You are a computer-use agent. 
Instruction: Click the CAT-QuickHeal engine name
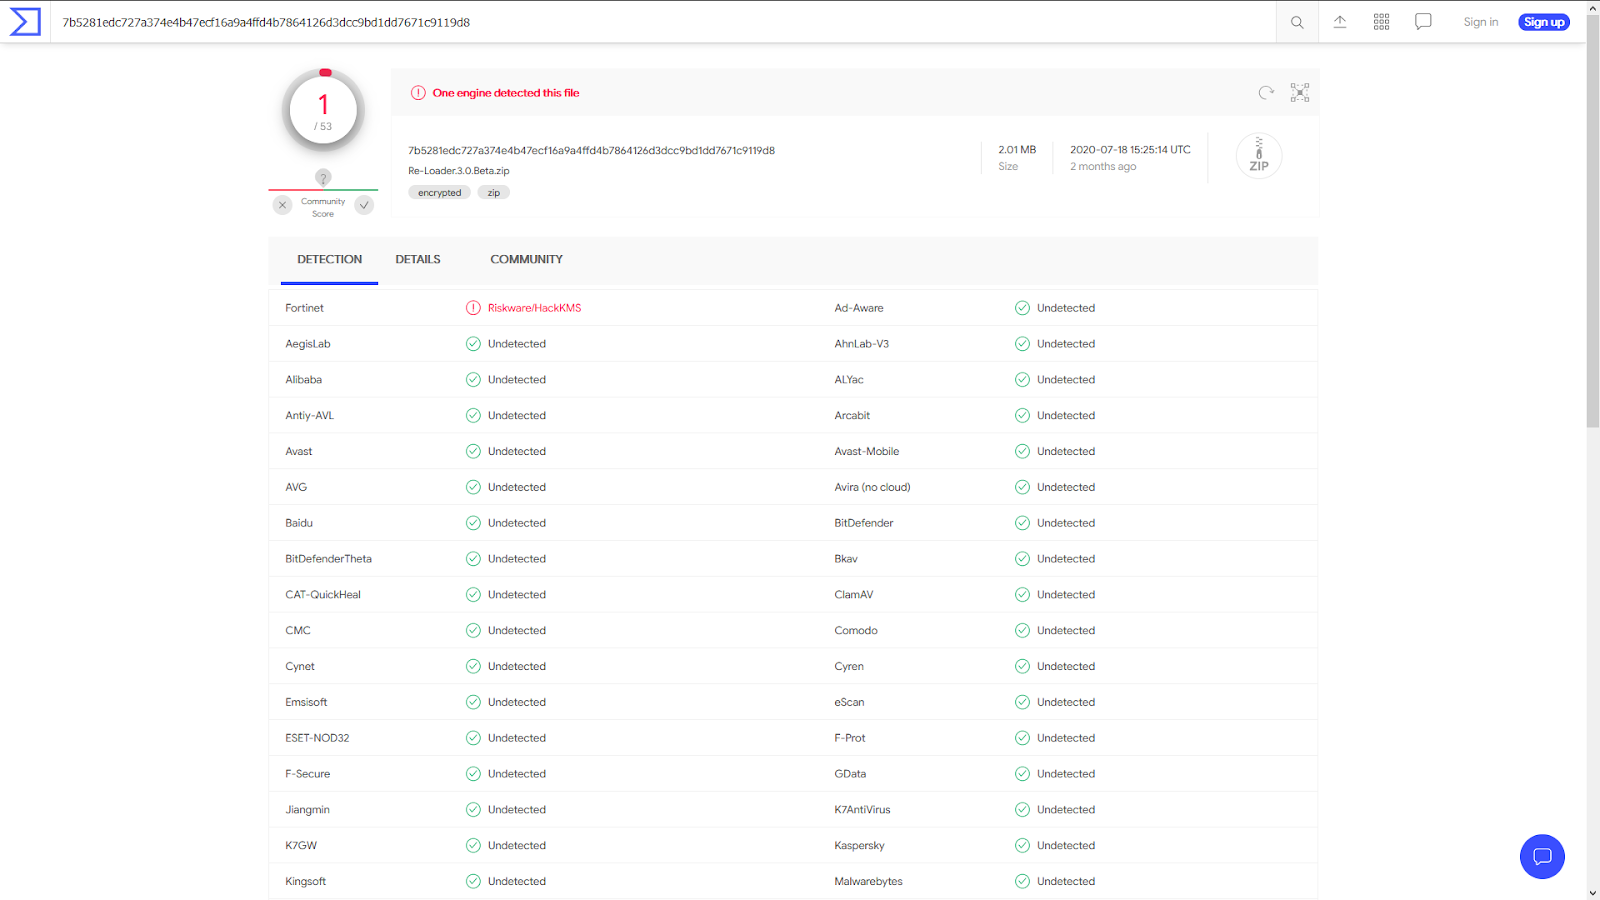click(x=323, y=595)
